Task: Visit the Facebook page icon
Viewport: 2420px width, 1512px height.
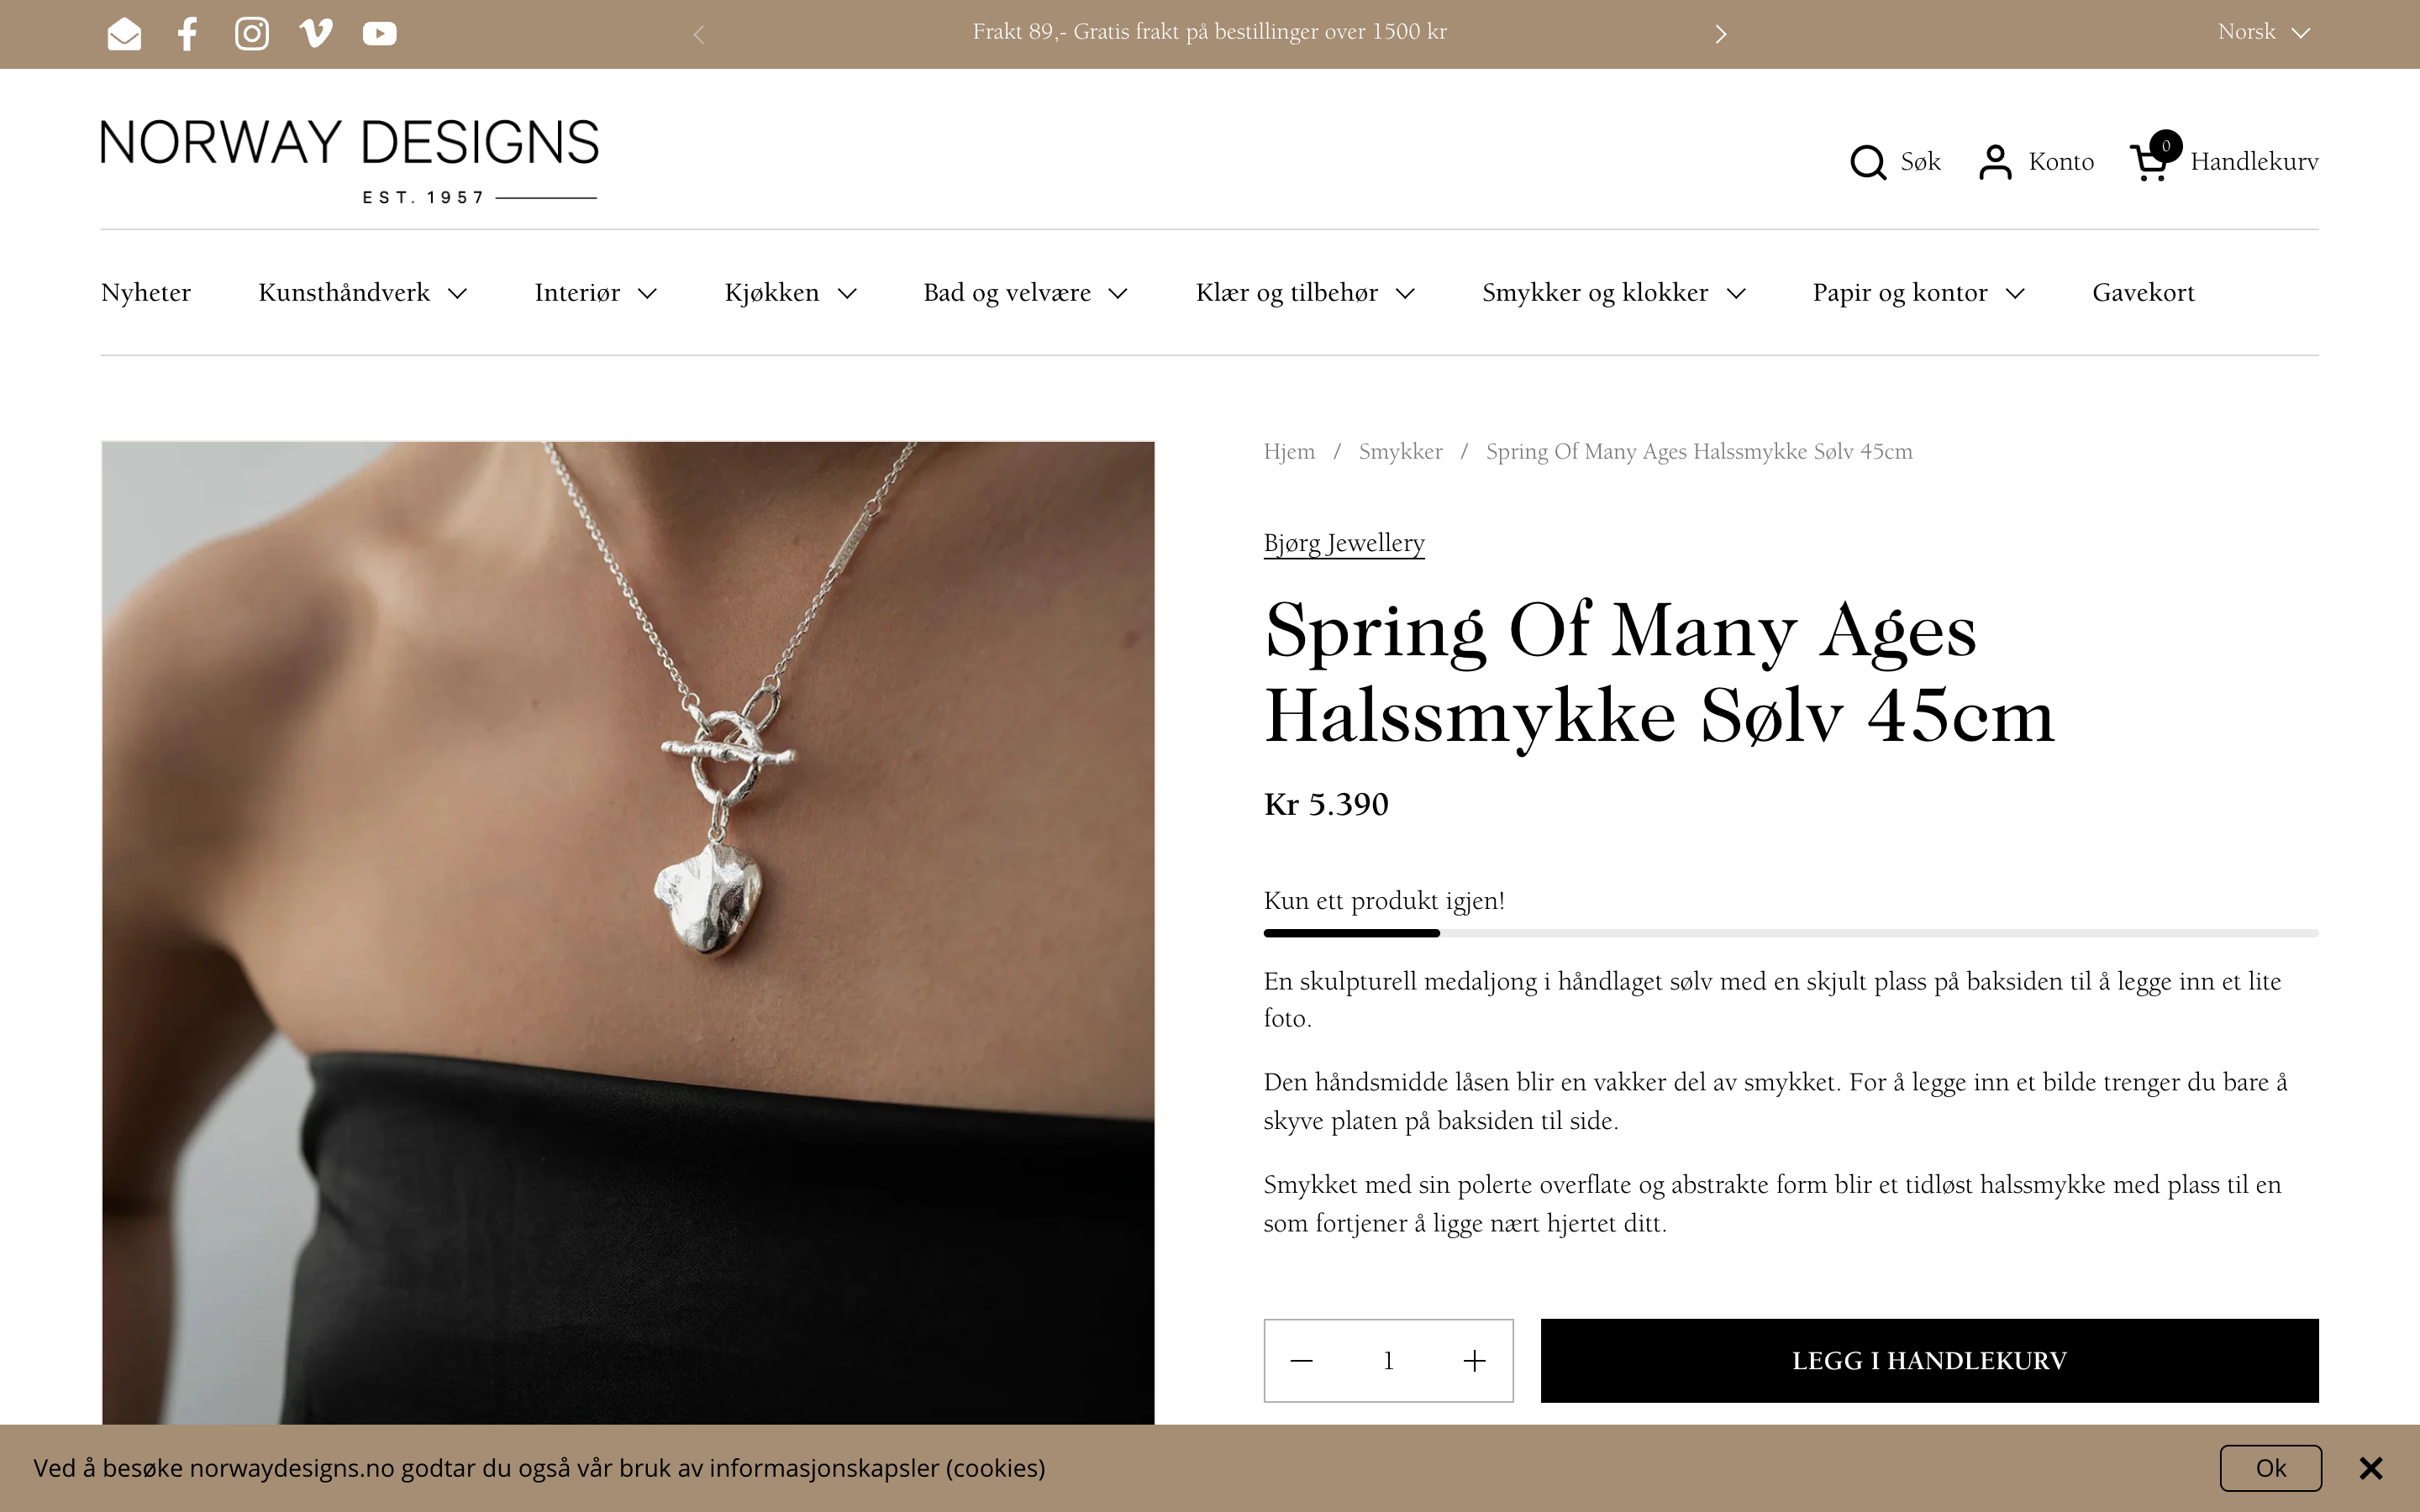Action: 187,34
